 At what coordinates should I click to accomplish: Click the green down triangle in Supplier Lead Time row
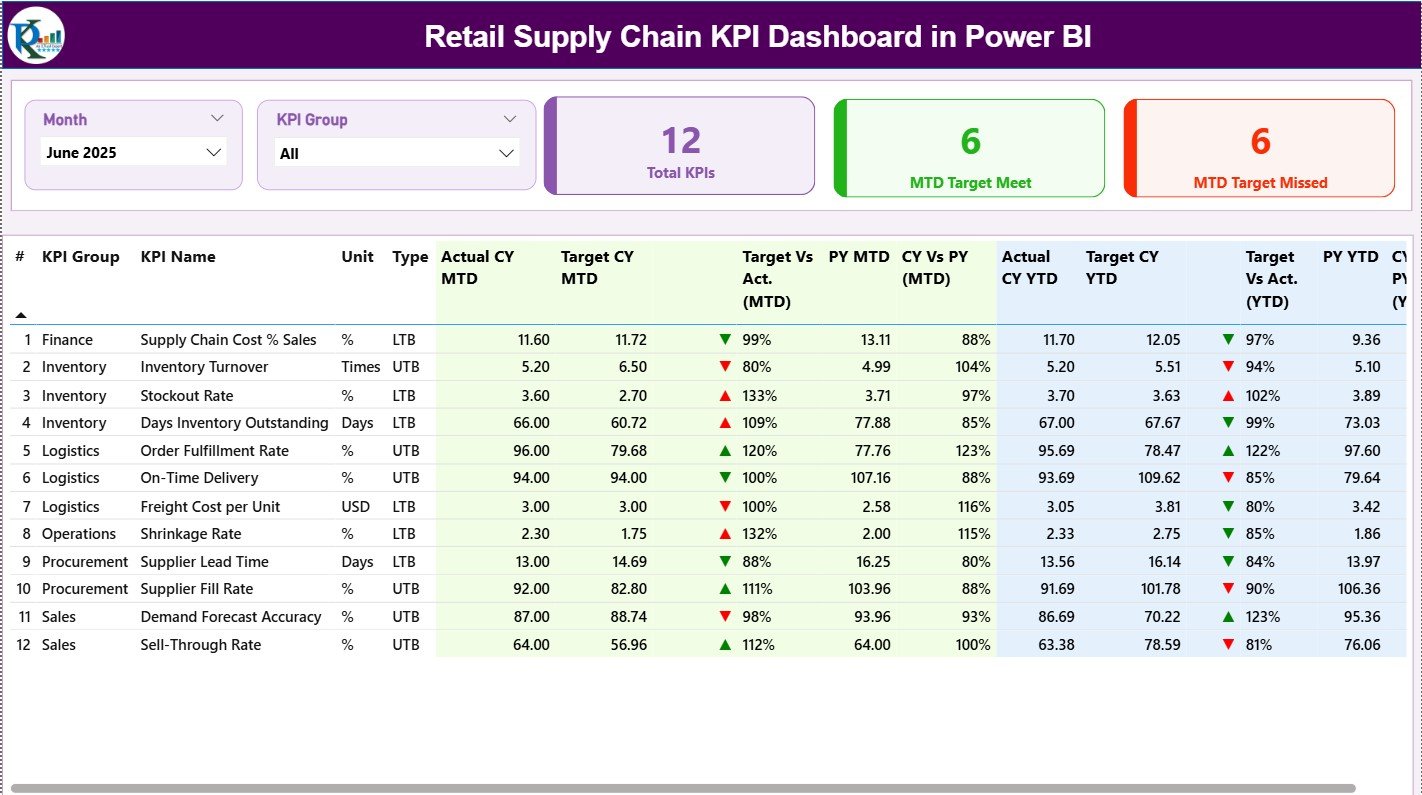[725, 561]
